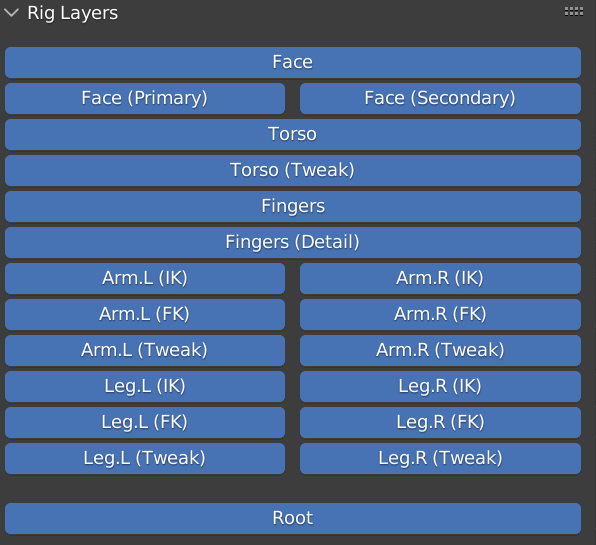
Task: Click the panel drag grip dots icon
Action: pos(574,11)
